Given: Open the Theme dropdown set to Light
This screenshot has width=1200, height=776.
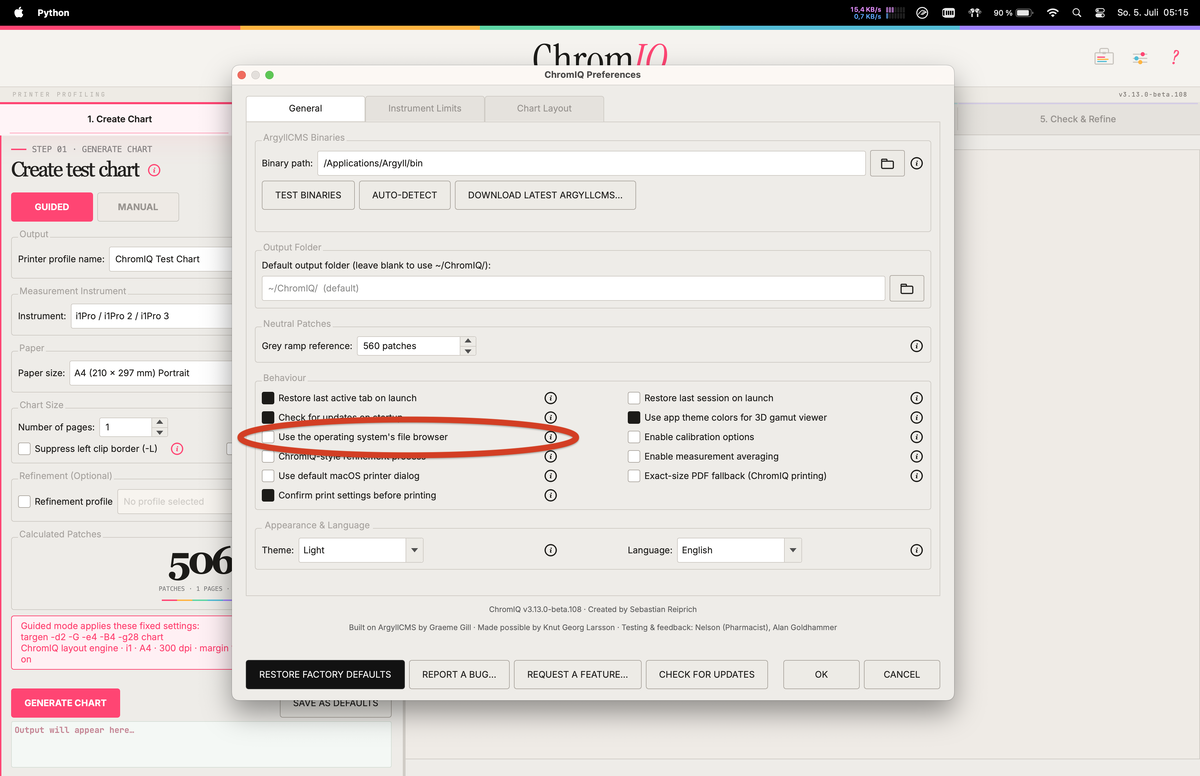Looking at the screenshot, I should (x=361, y=550).
